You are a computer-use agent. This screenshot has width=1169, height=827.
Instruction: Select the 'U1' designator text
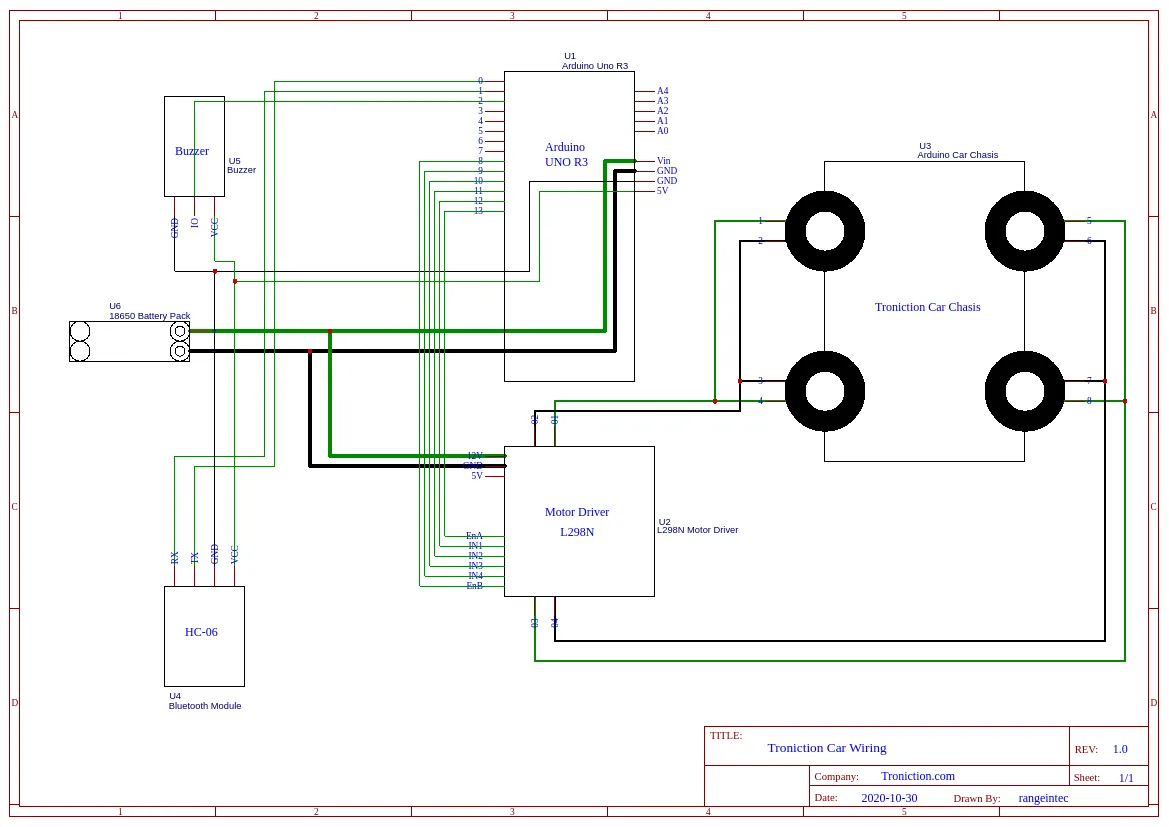[x=570, y=56]
